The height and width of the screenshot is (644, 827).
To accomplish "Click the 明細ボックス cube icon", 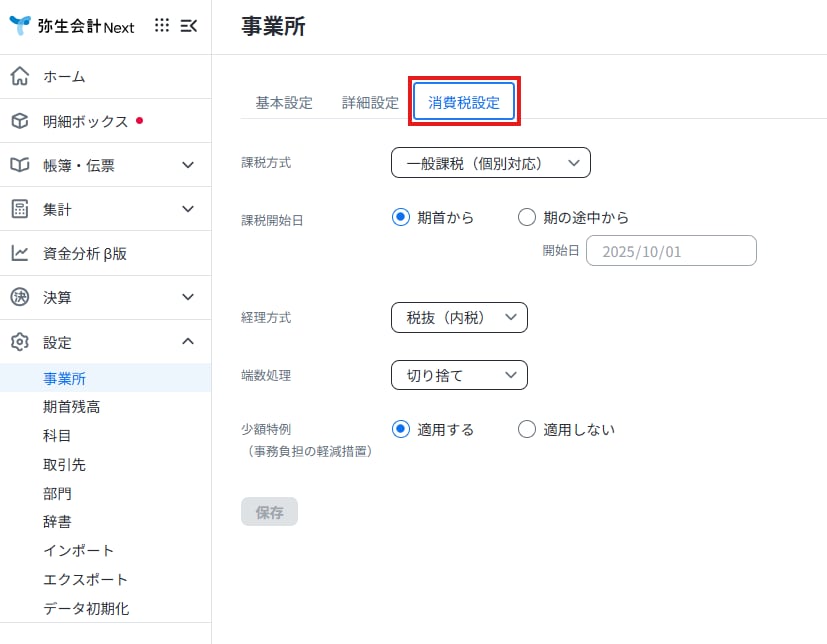I will tap(20, 121).
